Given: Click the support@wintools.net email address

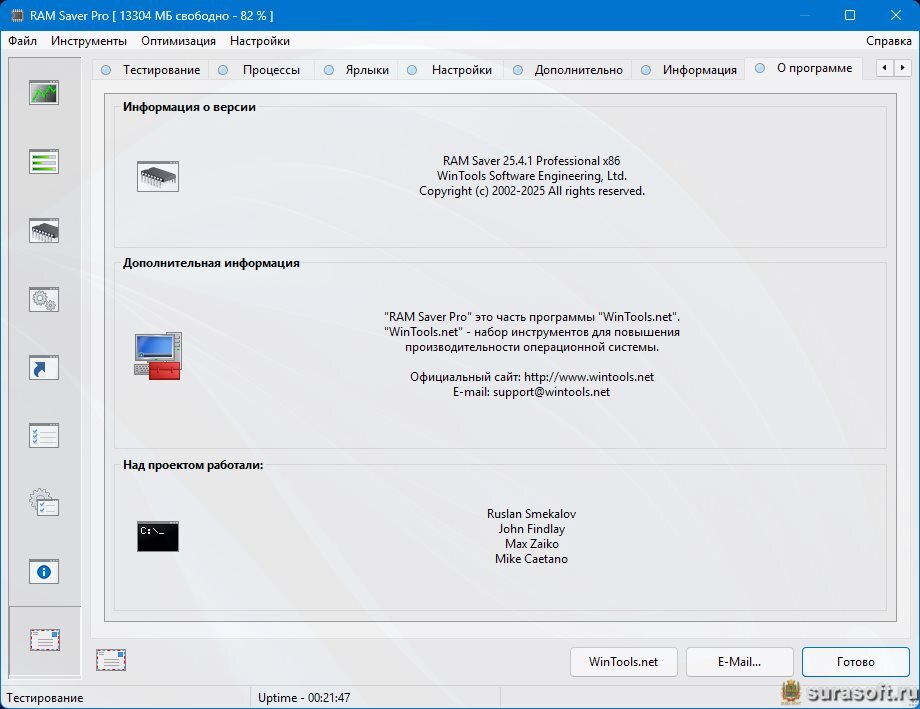Looking at the screenshot, I should (551, 392).
